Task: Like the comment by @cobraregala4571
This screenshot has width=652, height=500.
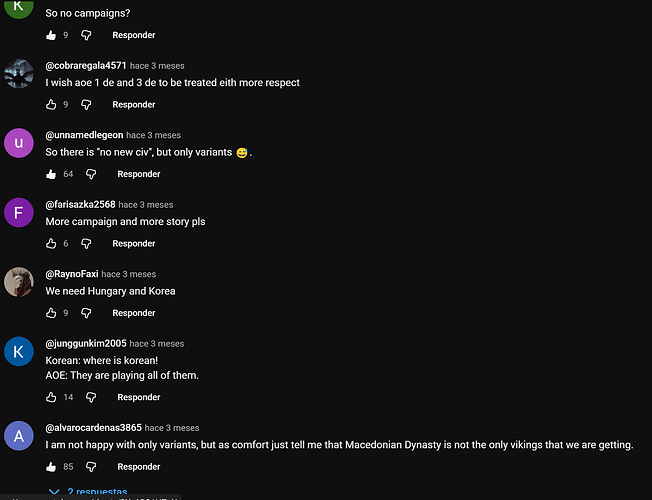Action: [51, 104]
